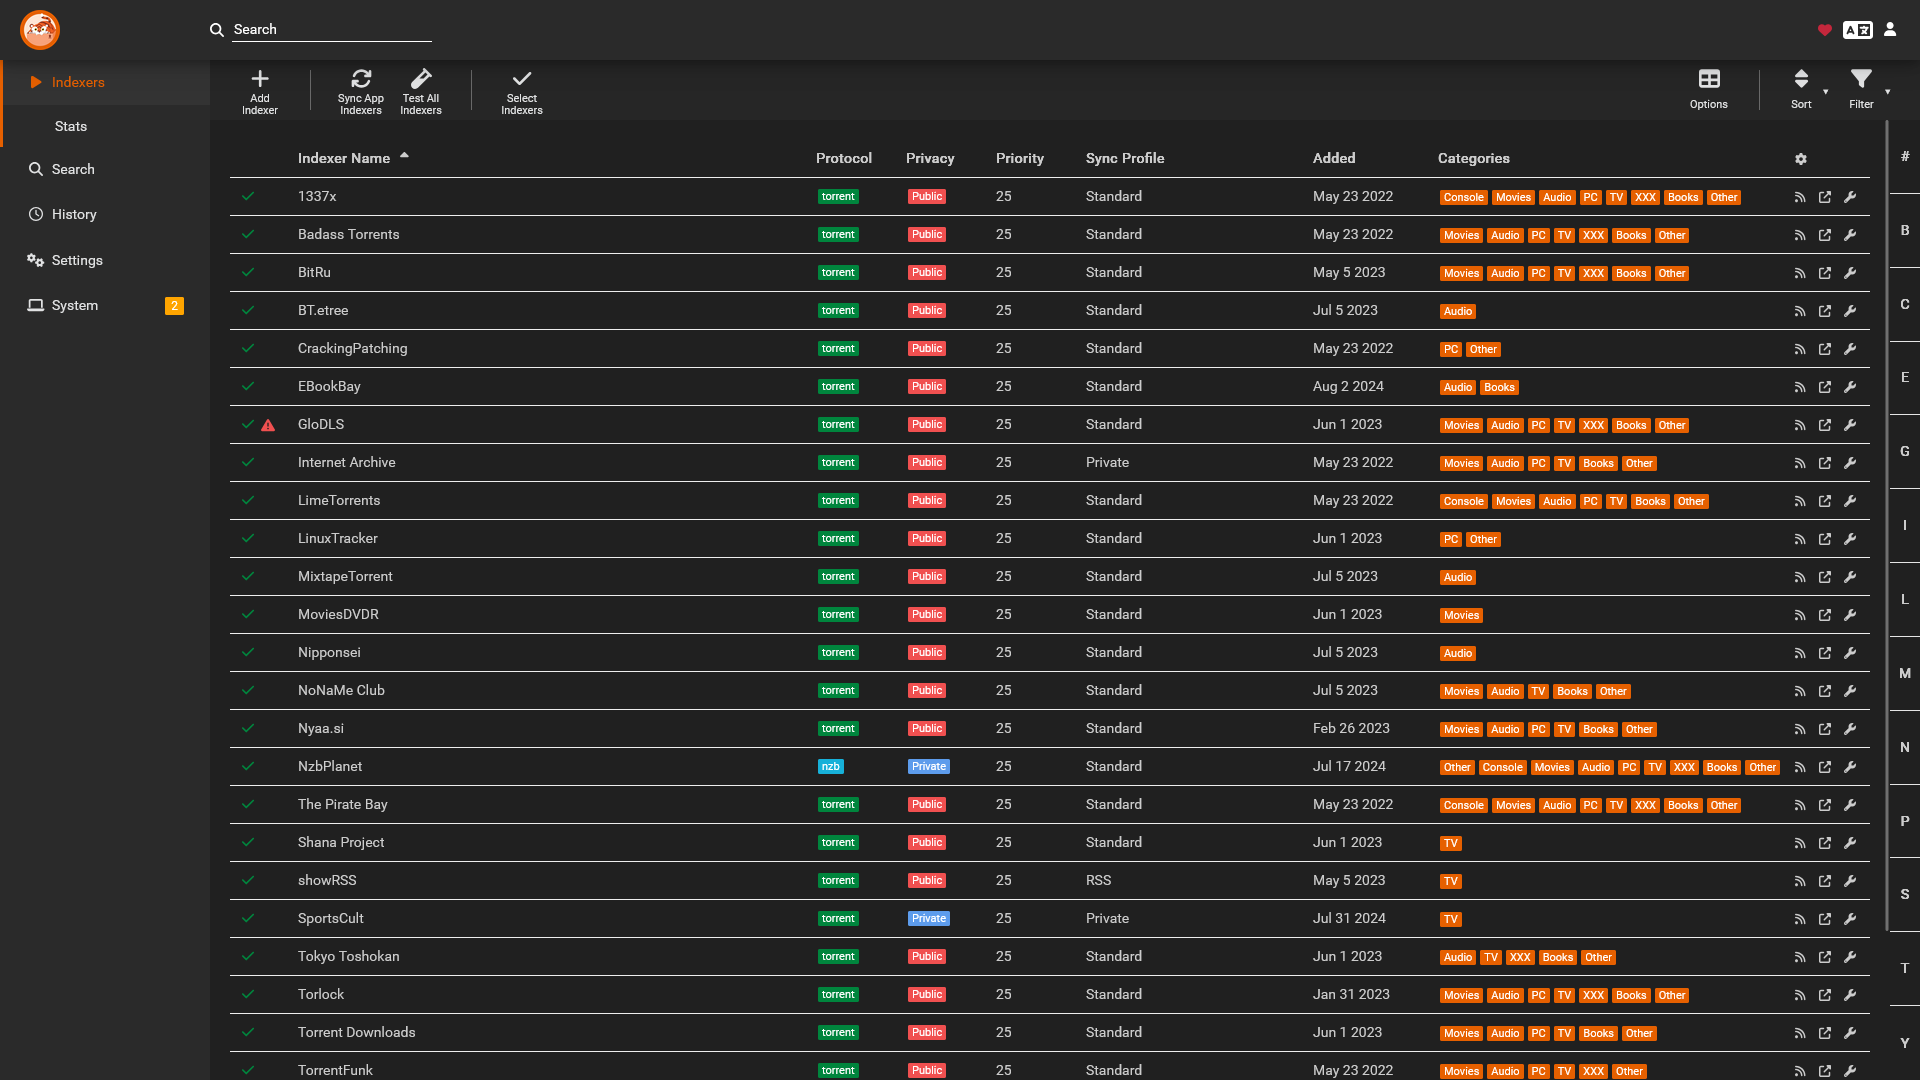
Task: Click the Movies category tag for MoviesDVDR
Action: tap(1461, 616)
